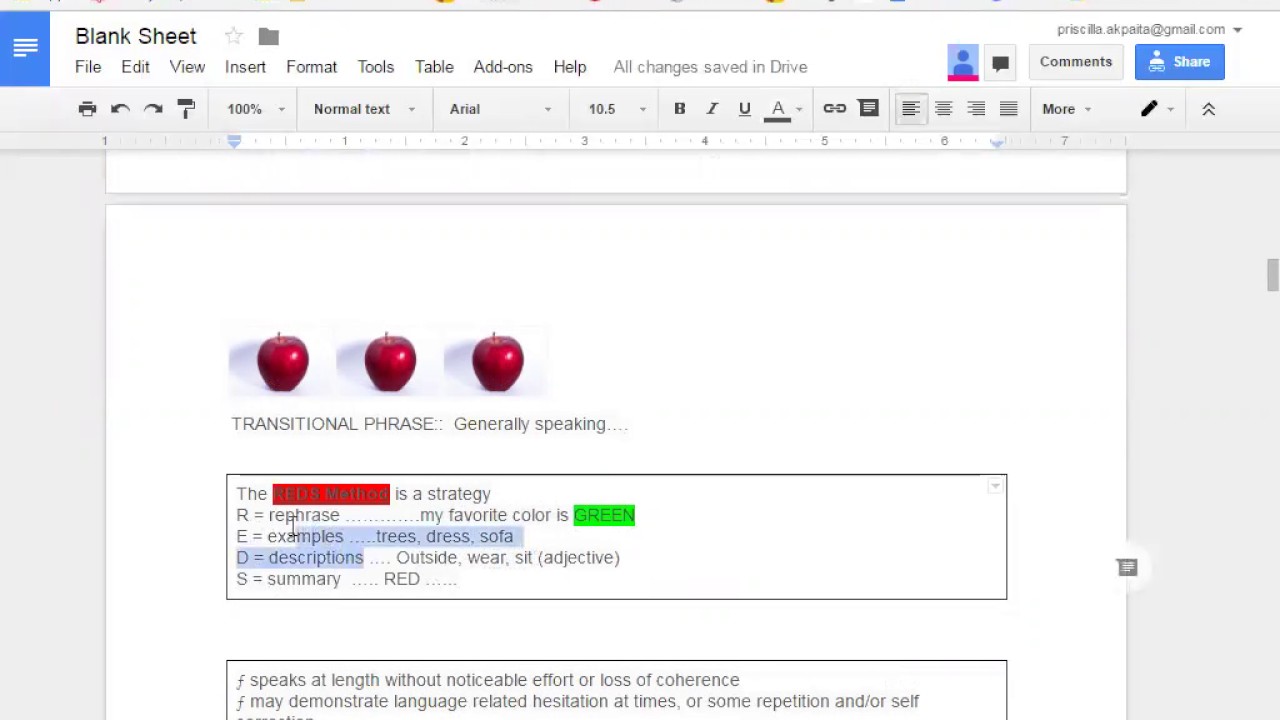The image size is (1280, 720).
Task: Add a comment via margin icon
Action: click(1127, 568)
